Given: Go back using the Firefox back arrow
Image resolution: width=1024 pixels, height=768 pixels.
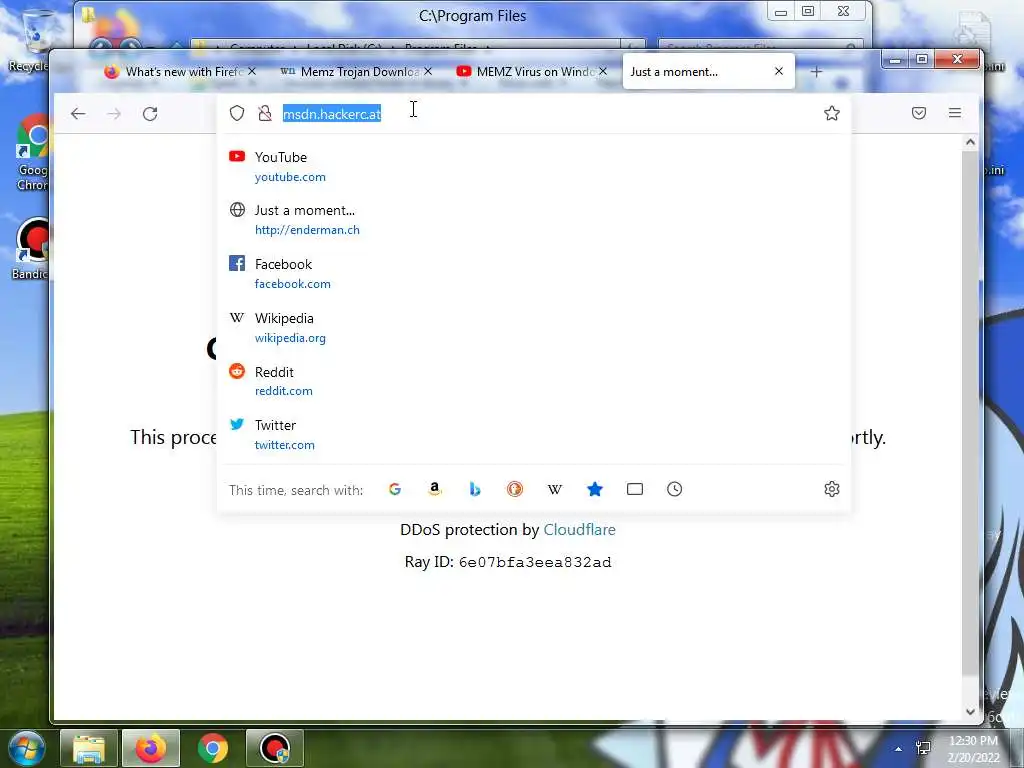Looking at the screenshot, I should tap(78, 114).
